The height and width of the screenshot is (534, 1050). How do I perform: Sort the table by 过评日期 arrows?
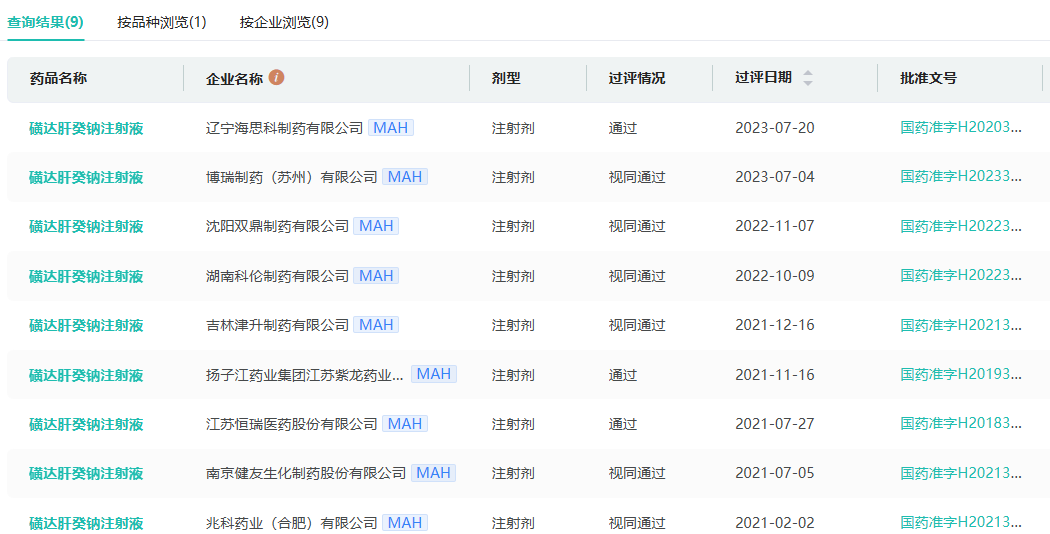(x=808, y=78)
